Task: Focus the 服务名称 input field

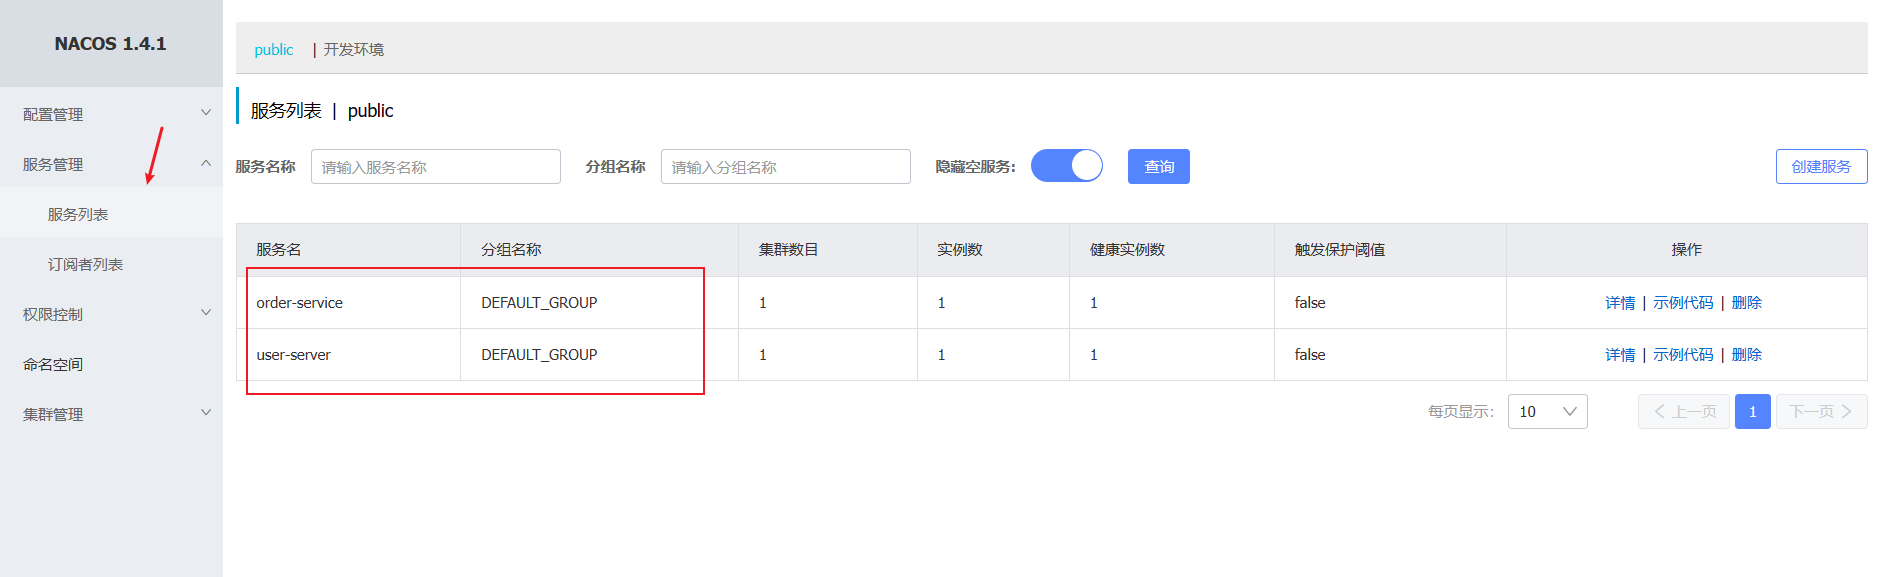Action: click(436, 167)
